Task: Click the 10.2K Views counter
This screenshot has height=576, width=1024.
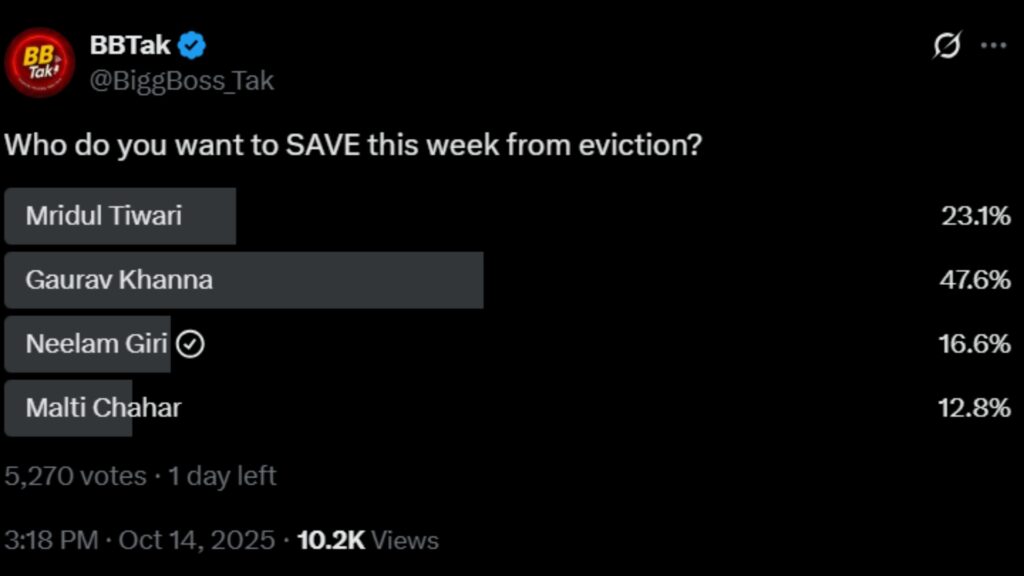Action: pyautogui.click(x=368, y=541)
